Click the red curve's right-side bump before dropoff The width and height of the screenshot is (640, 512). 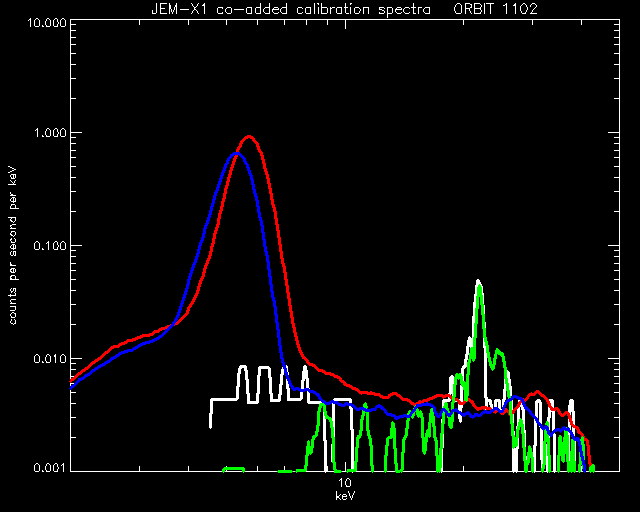pos(538,392)
